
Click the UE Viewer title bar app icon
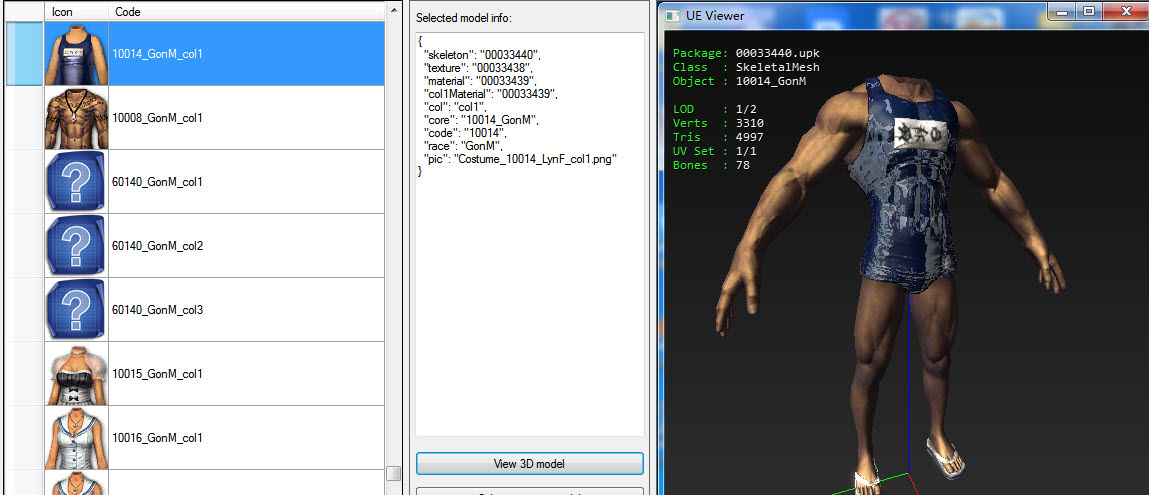(x=672, y=15)
